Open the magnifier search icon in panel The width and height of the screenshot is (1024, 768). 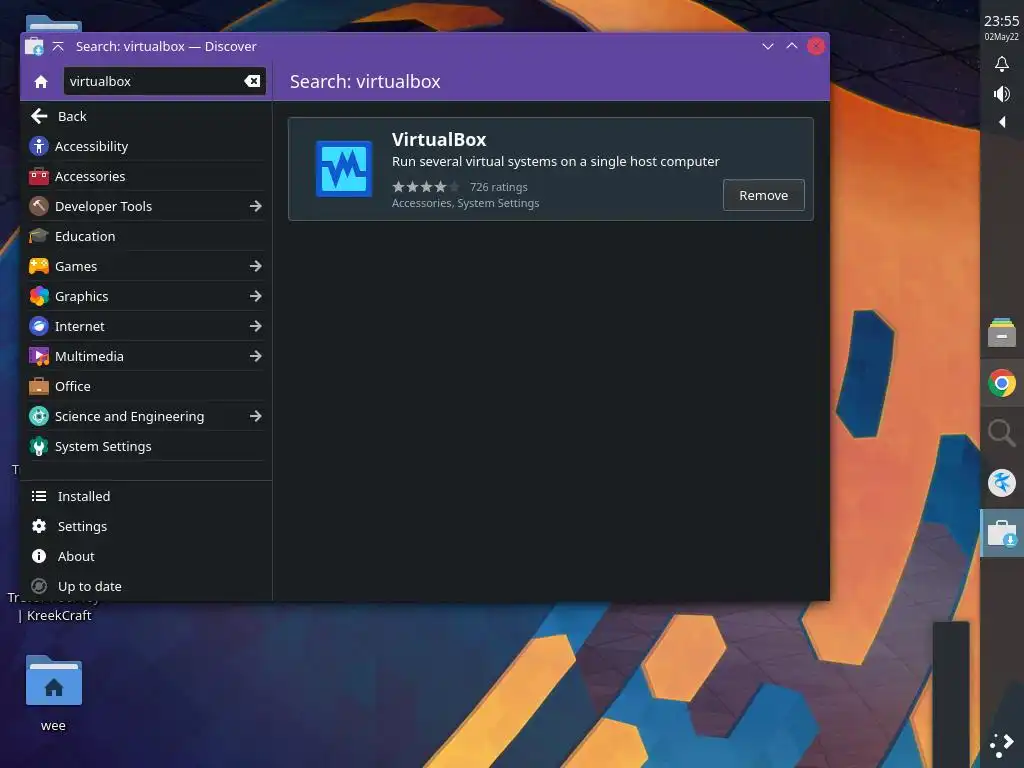[1002, 433]
